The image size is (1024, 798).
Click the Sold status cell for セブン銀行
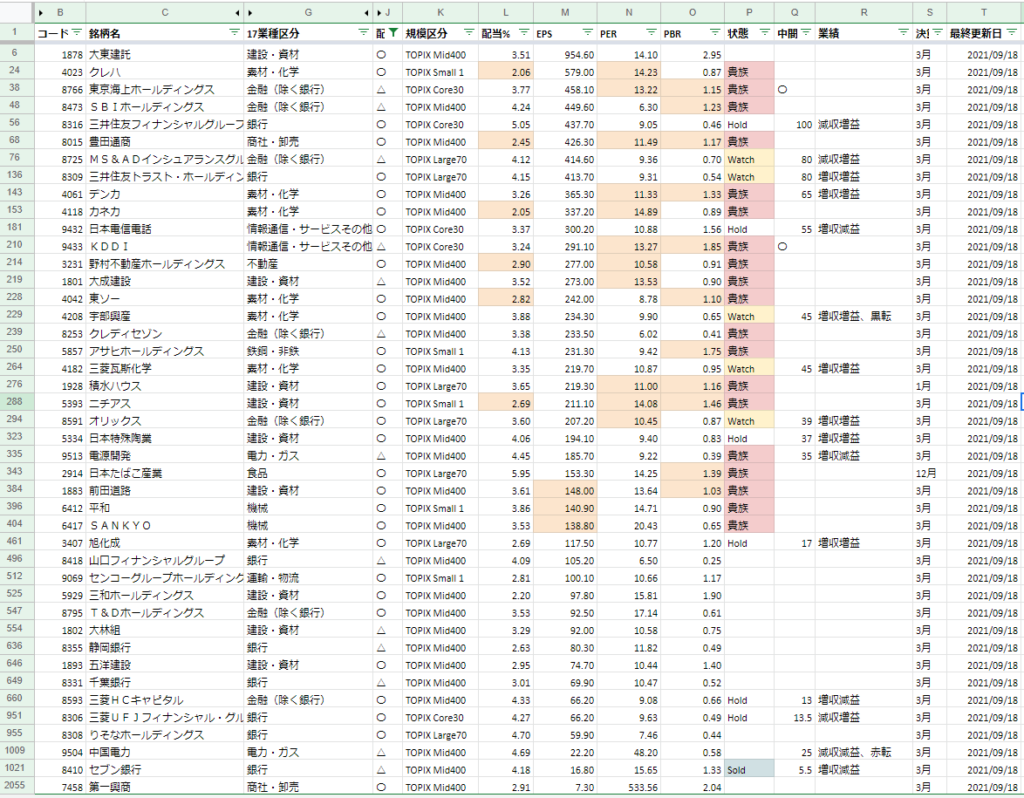tap(748, 770)
